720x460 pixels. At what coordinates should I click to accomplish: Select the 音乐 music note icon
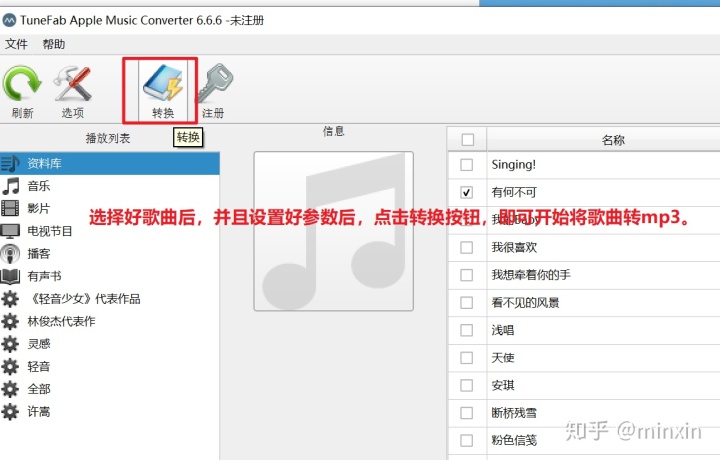11,186
